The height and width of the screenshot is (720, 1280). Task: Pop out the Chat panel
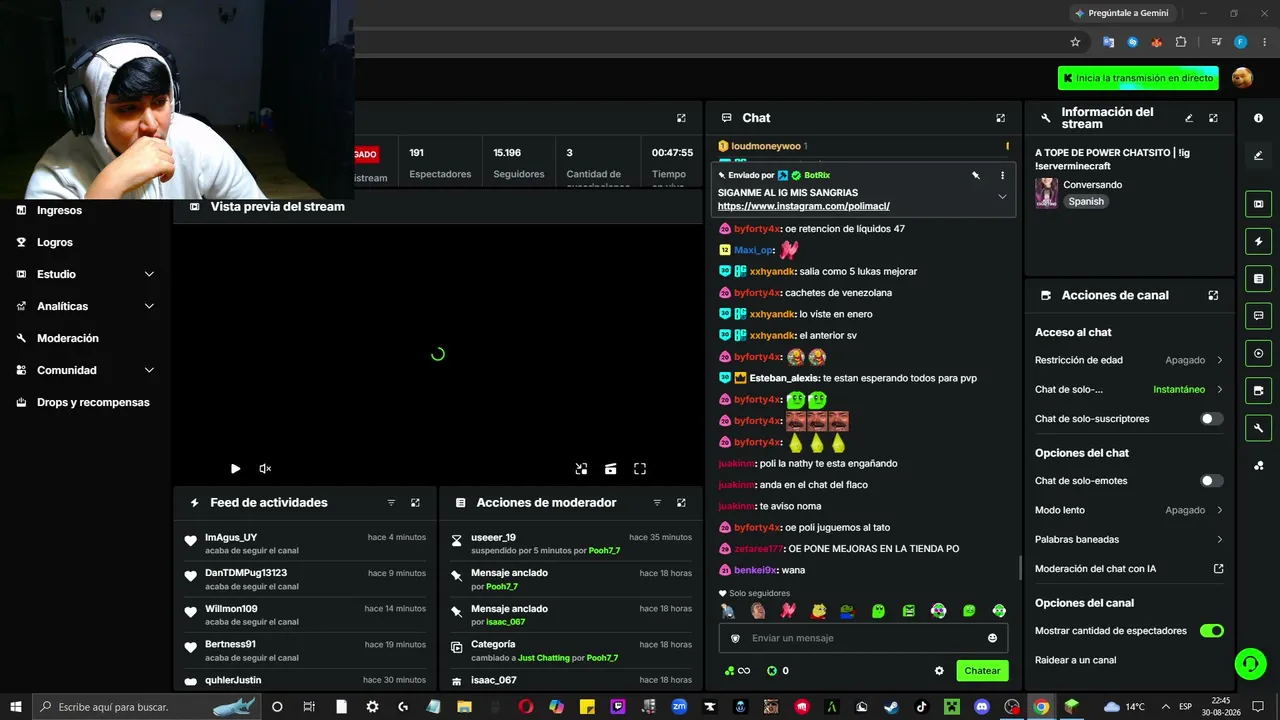(1000, 118)
